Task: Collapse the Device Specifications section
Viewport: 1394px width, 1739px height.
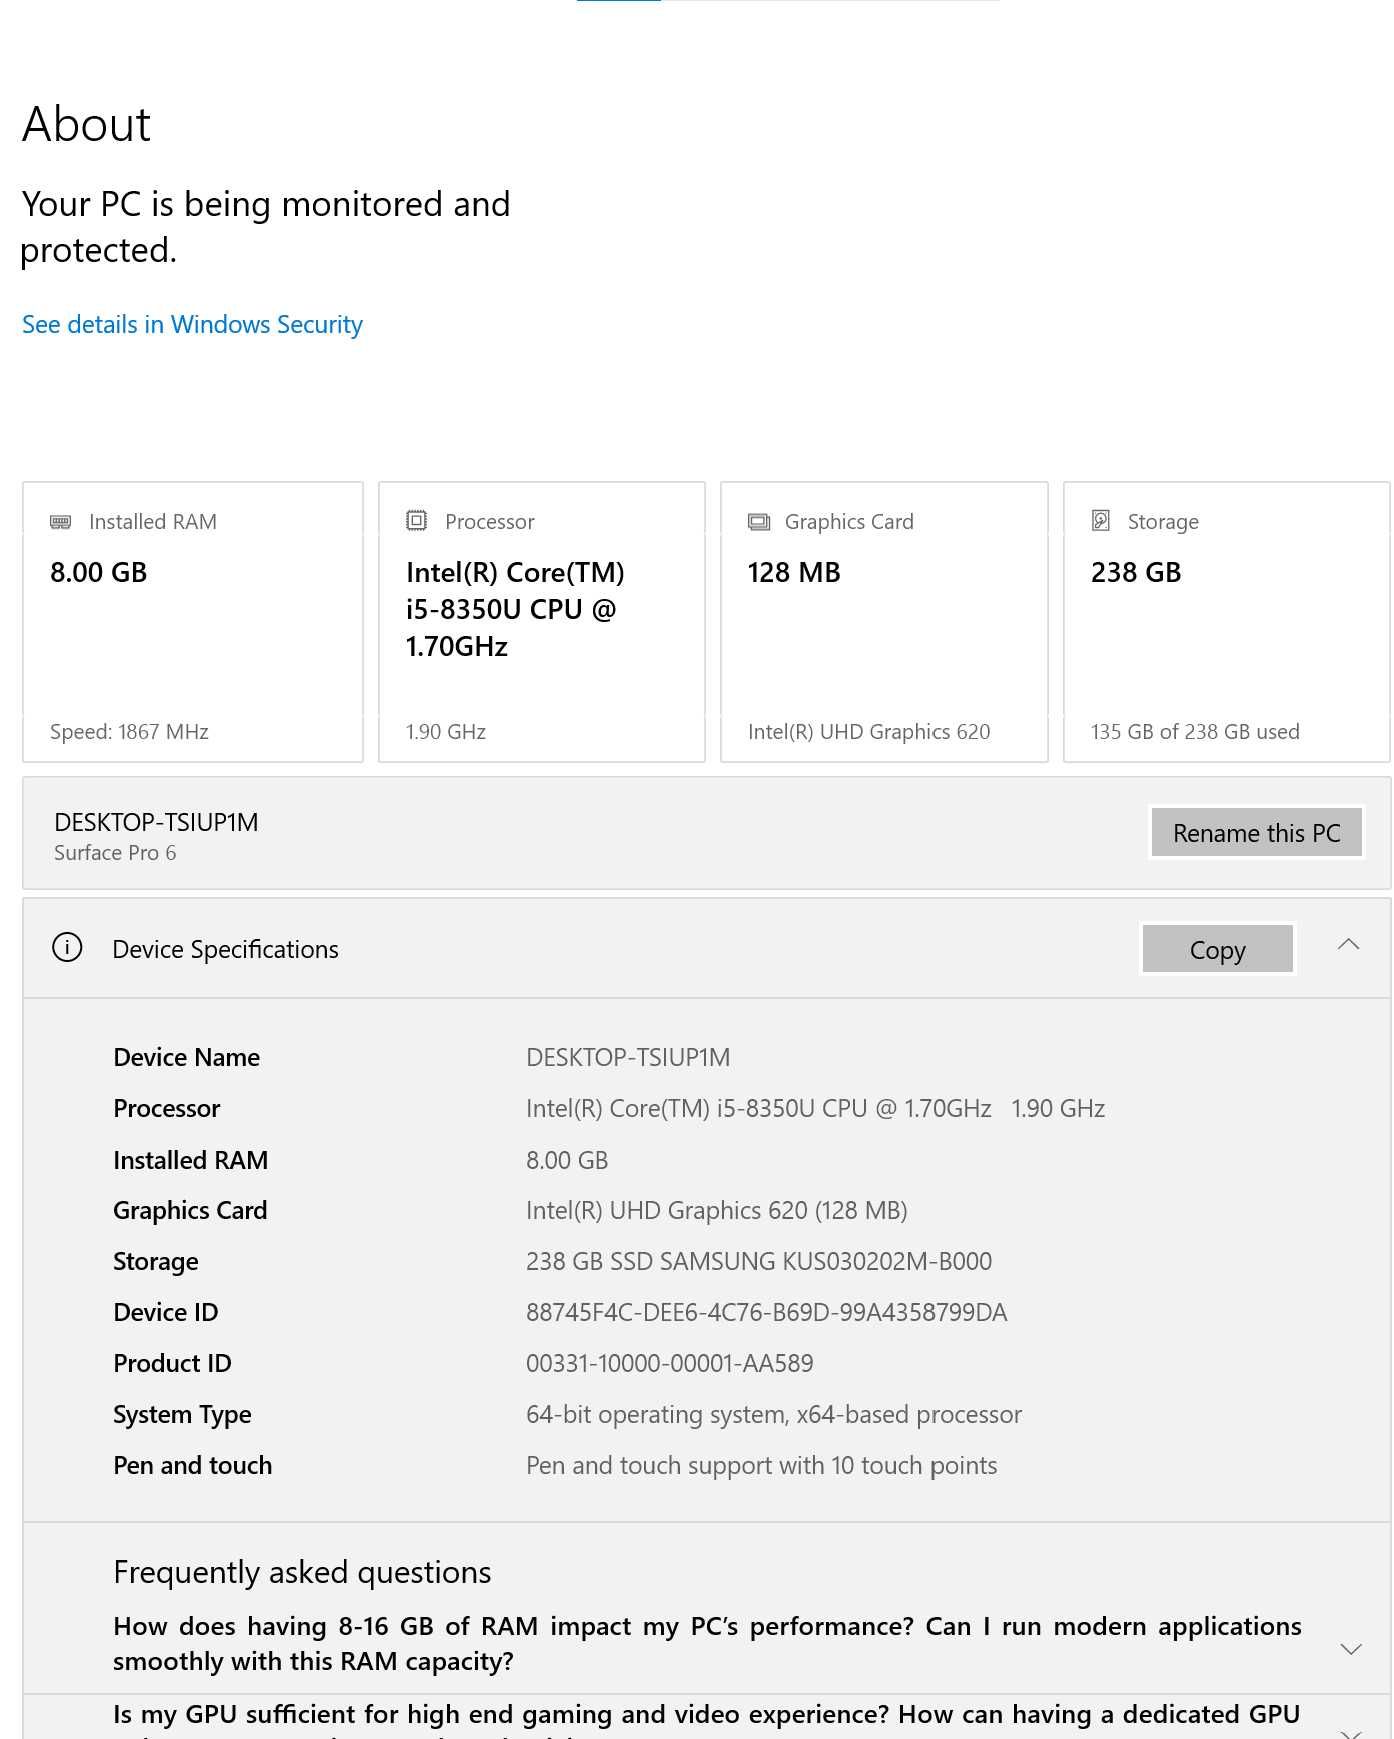Action: click(1349, 945)
